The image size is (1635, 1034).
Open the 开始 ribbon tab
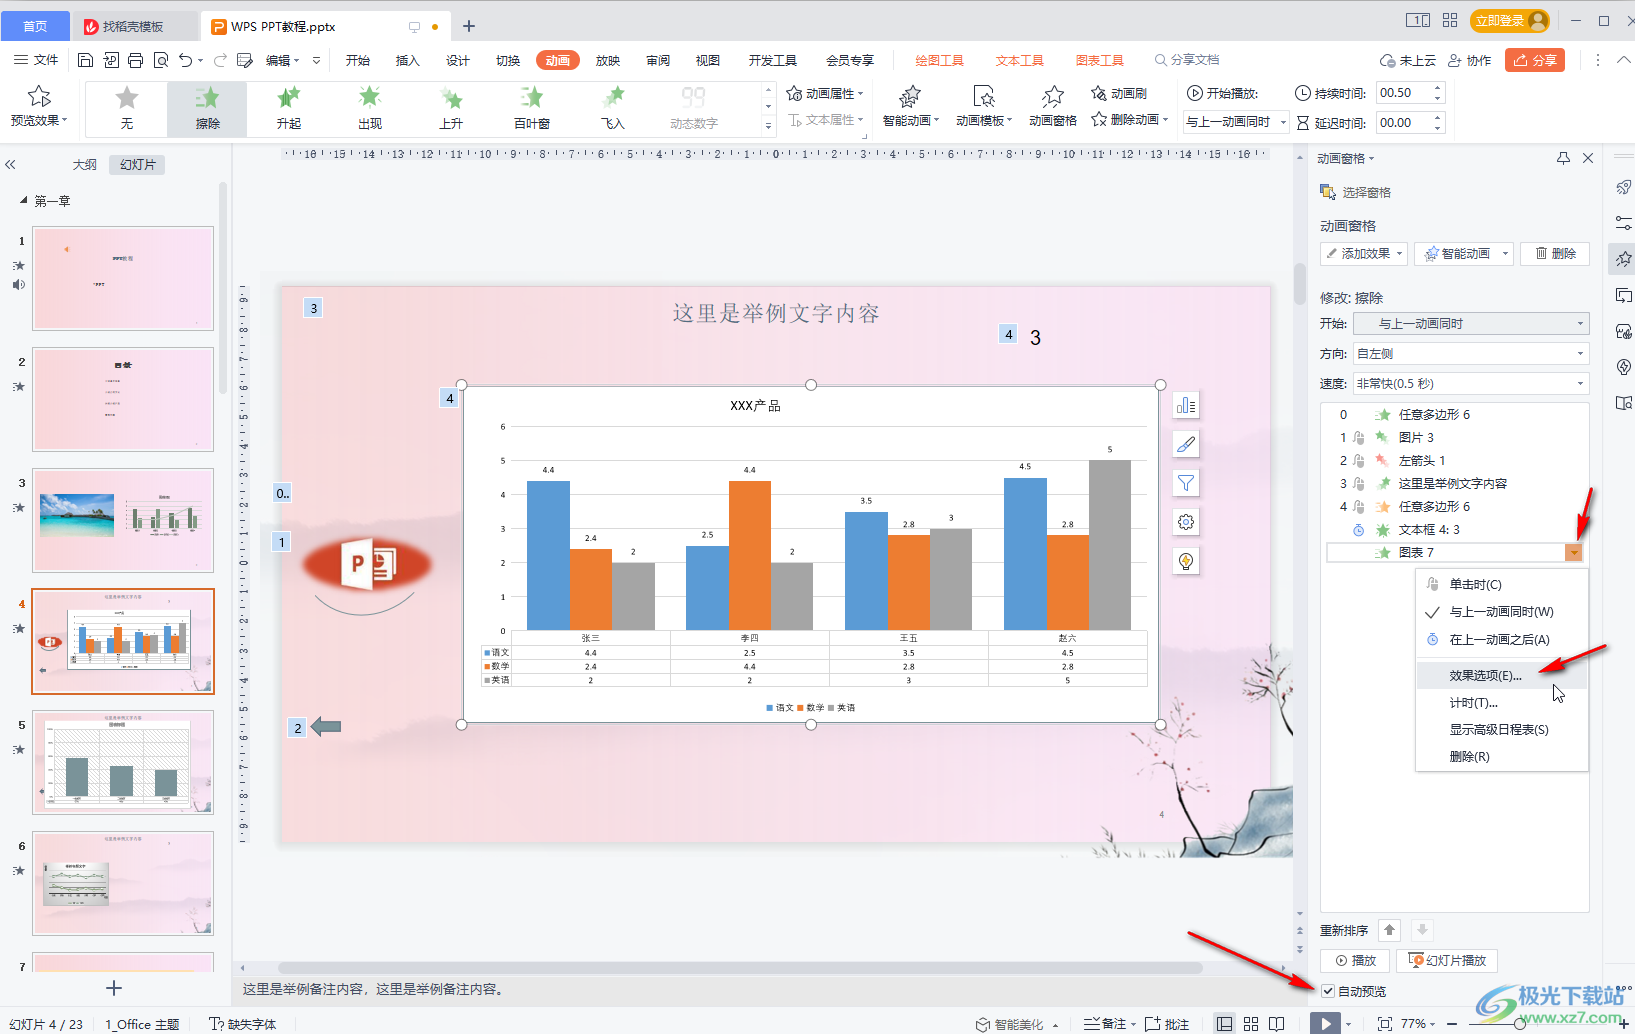(x=358, y=60)
